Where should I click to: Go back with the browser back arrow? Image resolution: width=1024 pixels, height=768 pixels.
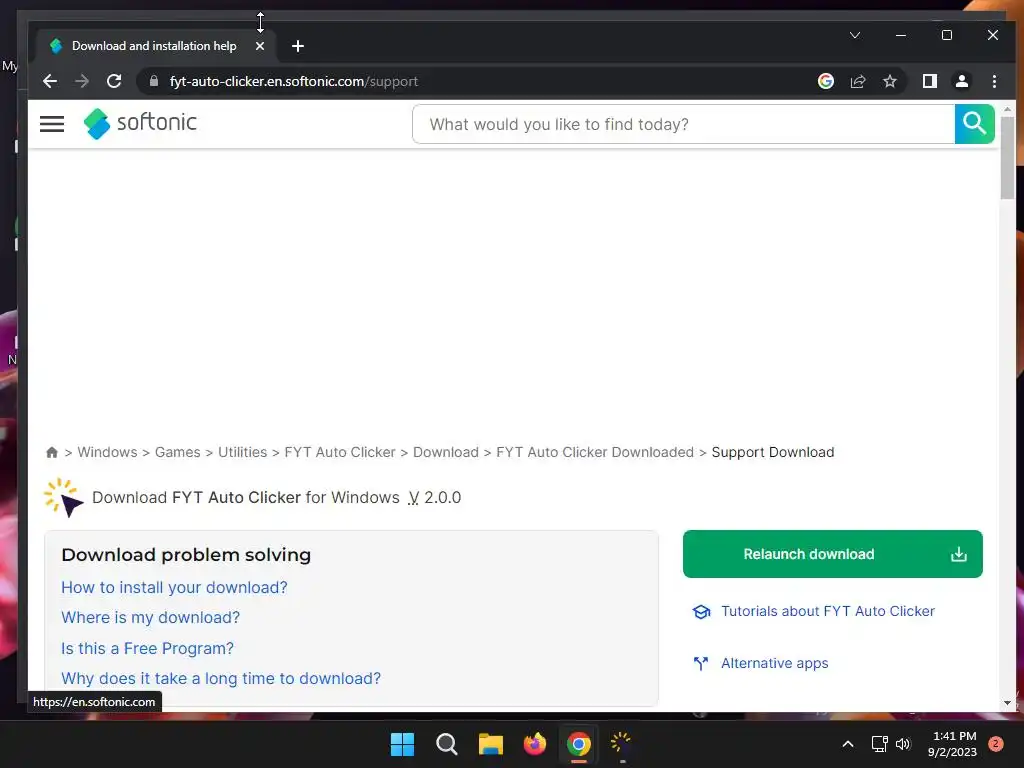(x=50, y=81)
